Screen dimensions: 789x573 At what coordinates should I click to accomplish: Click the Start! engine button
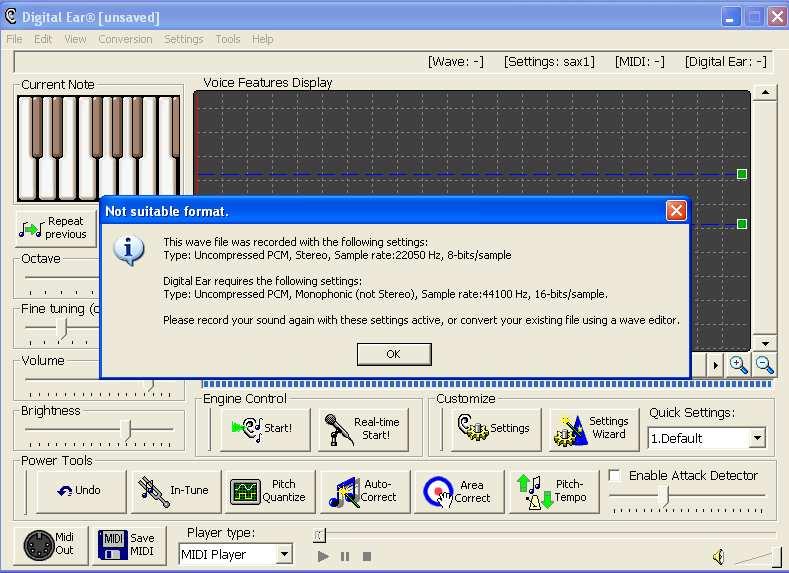(265, 429)
